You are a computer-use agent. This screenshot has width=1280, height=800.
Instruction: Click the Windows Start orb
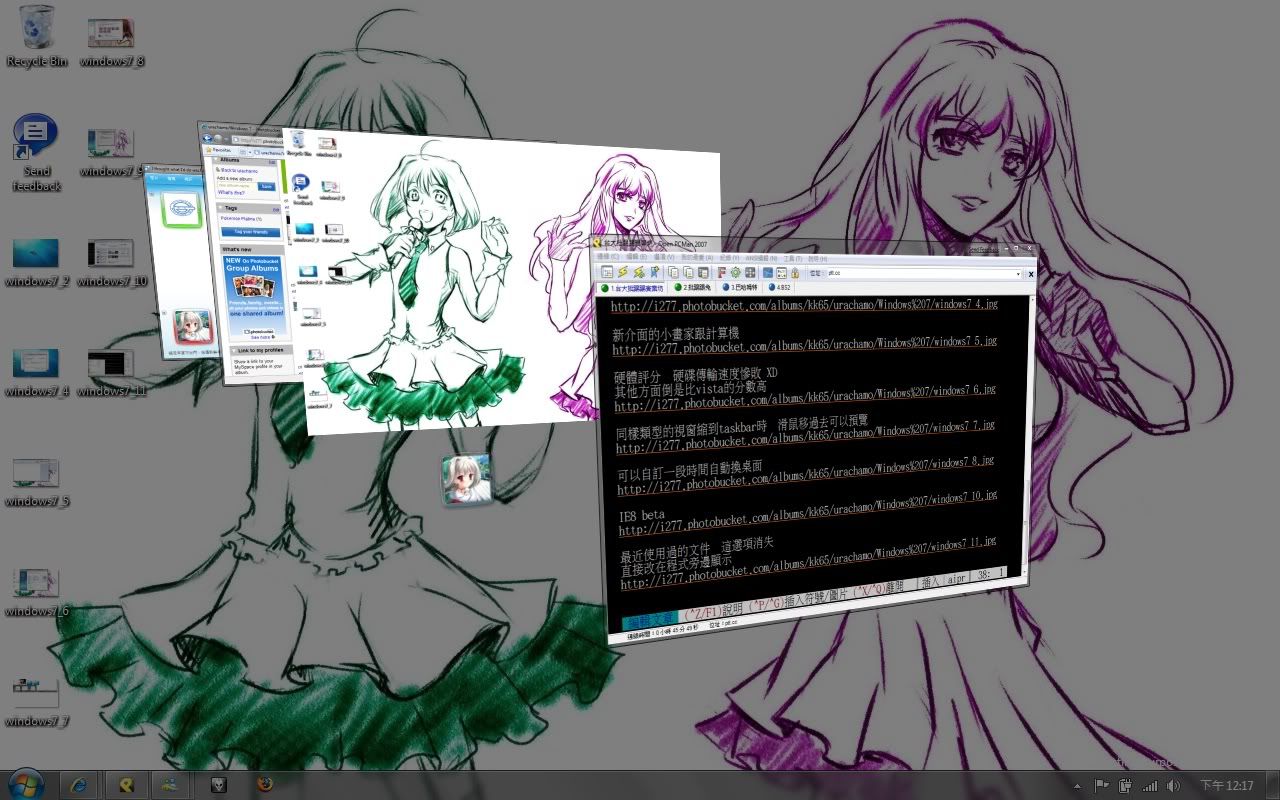coord(24,783)
